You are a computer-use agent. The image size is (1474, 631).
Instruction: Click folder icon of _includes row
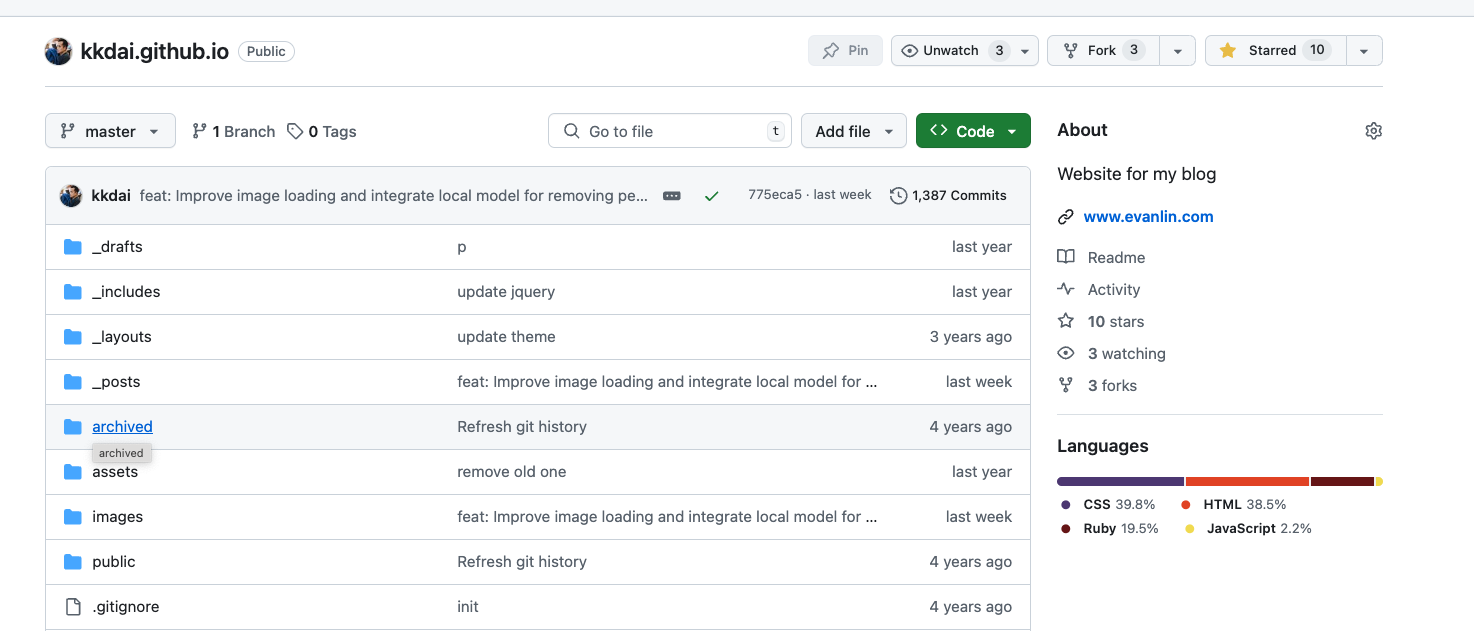(73, 292)
